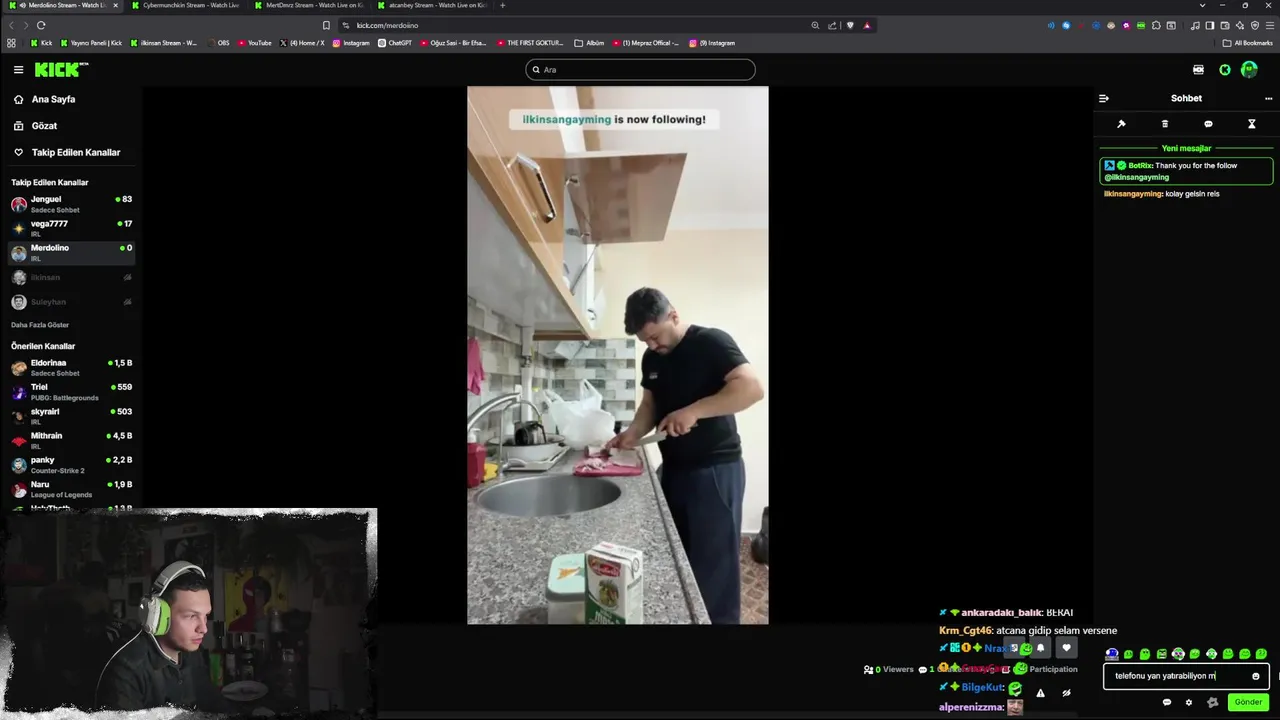
Task: Open skyrairl recommended channel
Action: (x=71, y=416)
